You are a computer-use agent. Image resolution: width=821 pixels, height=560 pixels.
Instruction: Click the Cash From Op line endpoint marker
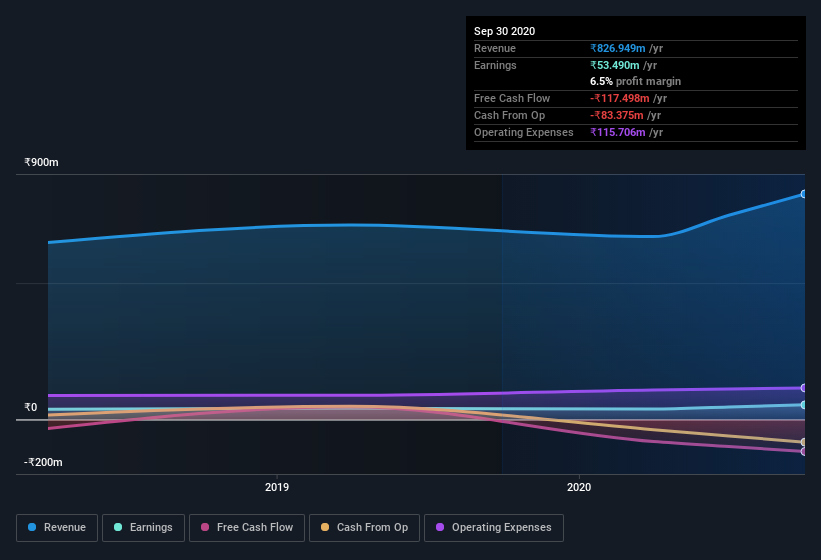tap(803, 442)
